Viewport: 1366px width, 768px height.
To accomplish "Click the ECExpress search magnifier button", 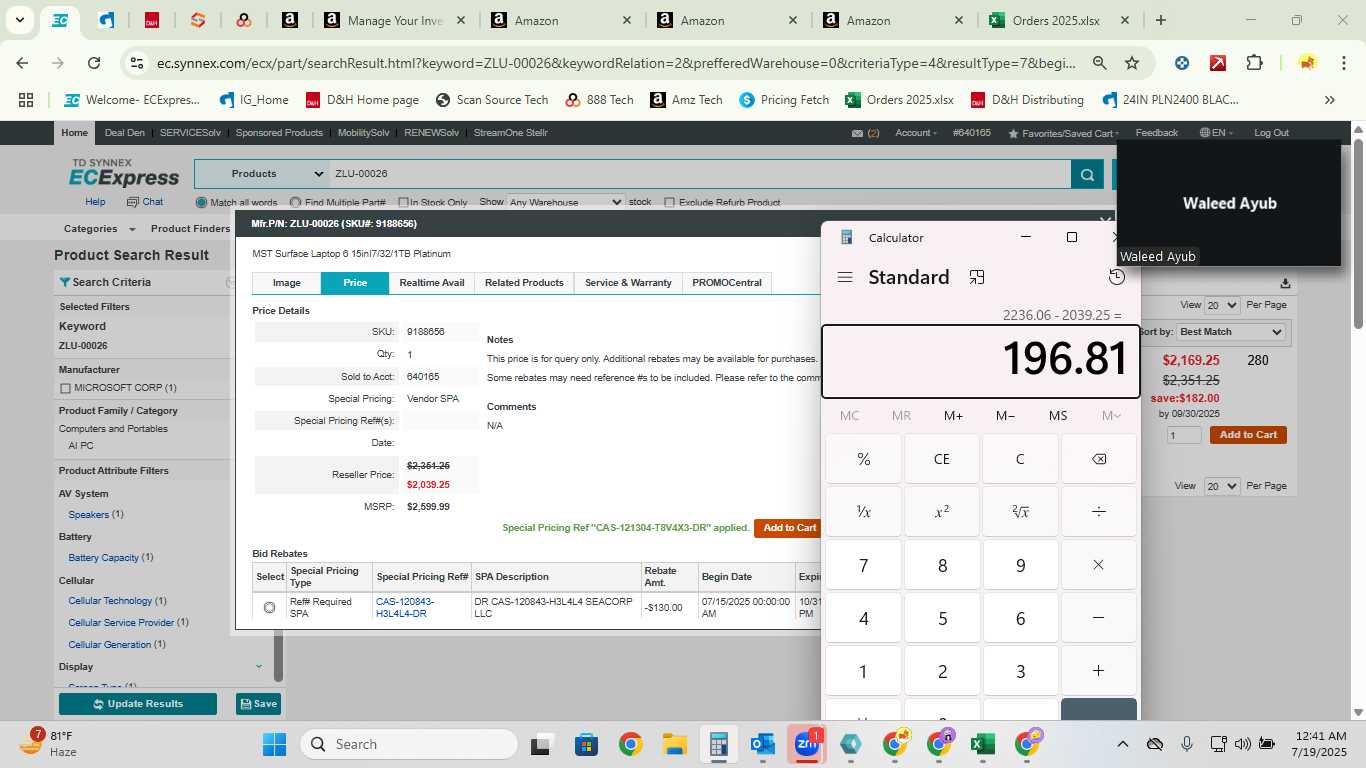I will point(1087,175).
